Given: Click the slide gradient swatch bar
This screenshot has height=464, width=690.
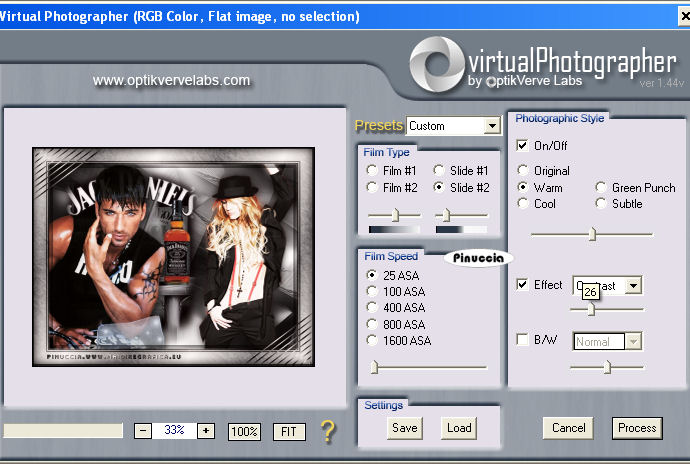Looking at the screenshot, I should 461,229.
